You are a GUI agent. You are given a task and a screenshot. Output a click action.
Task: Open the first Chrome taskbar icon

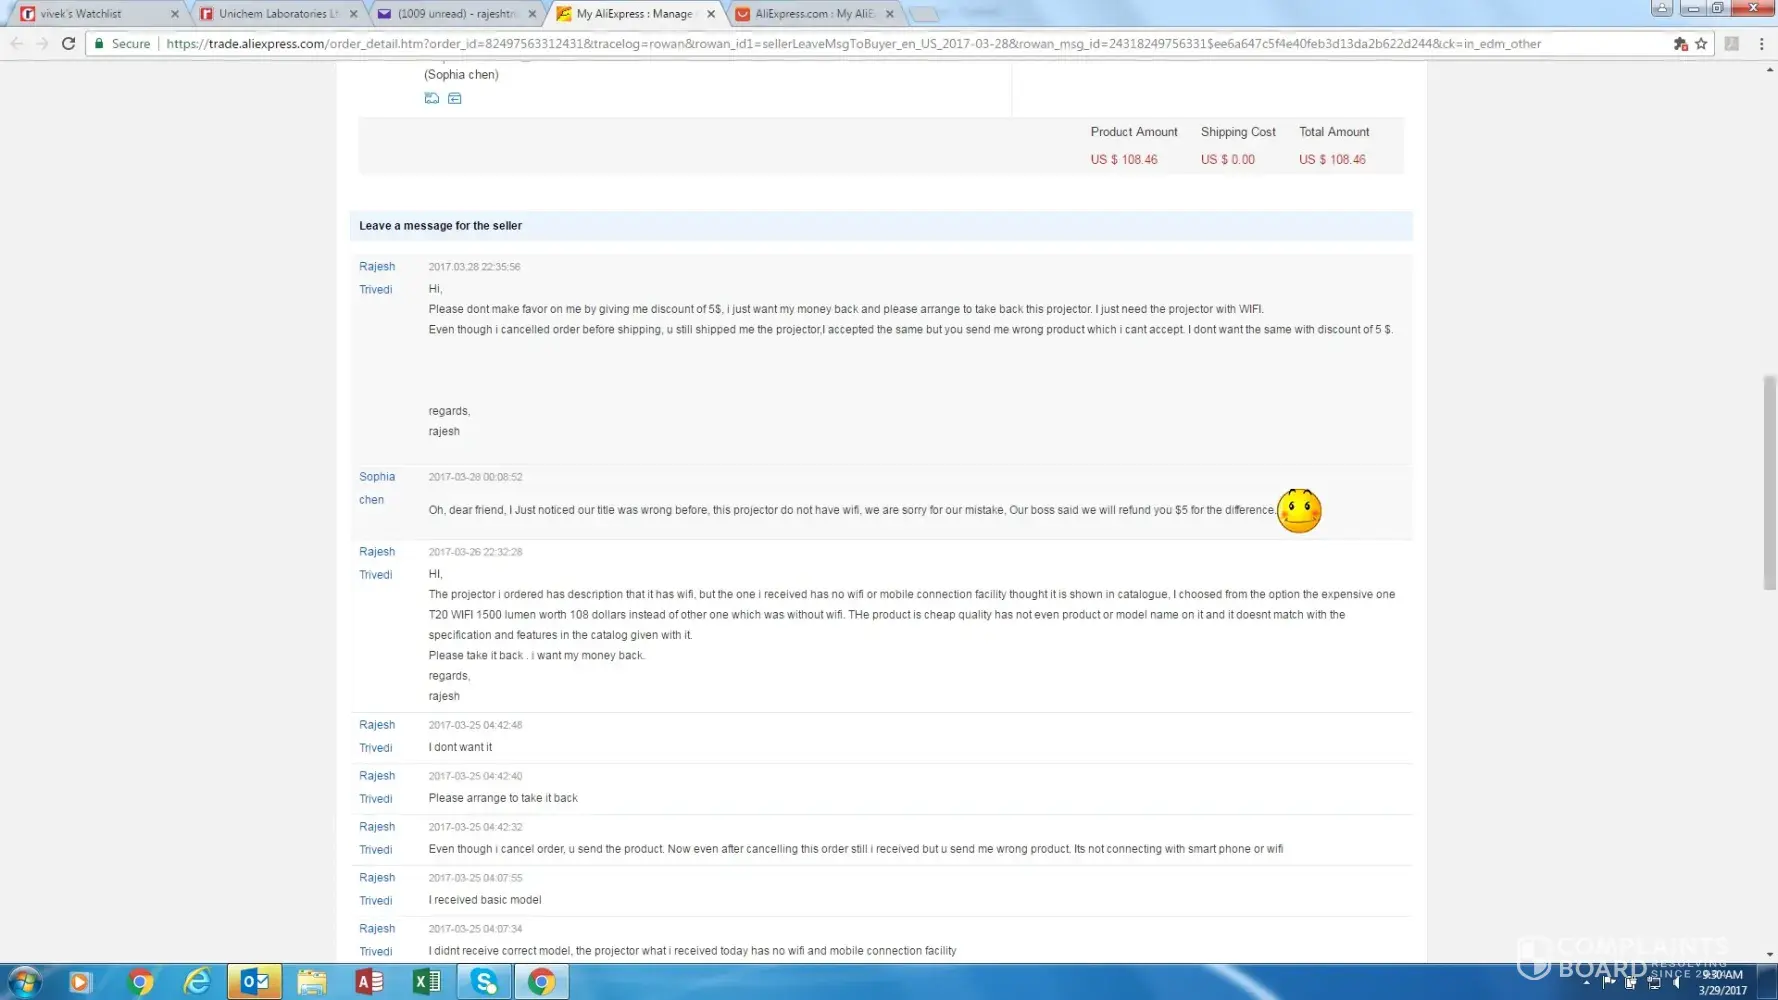[x=141, y=982]
